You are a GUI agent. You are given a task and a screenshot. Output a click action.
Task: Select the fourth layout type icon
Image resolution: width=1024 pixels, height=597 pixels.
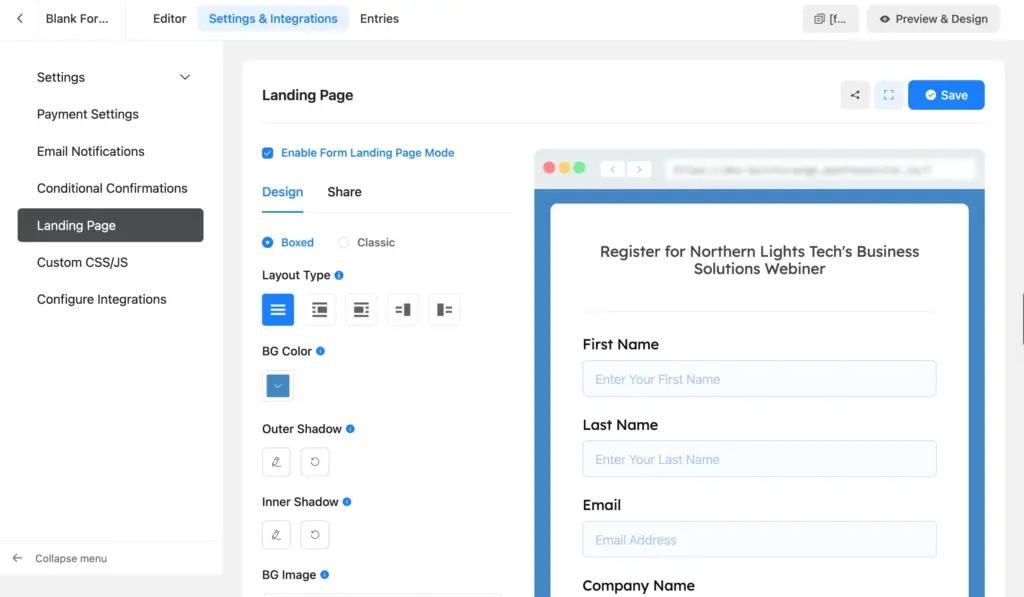pyautogui.click(x=403, y=310)
